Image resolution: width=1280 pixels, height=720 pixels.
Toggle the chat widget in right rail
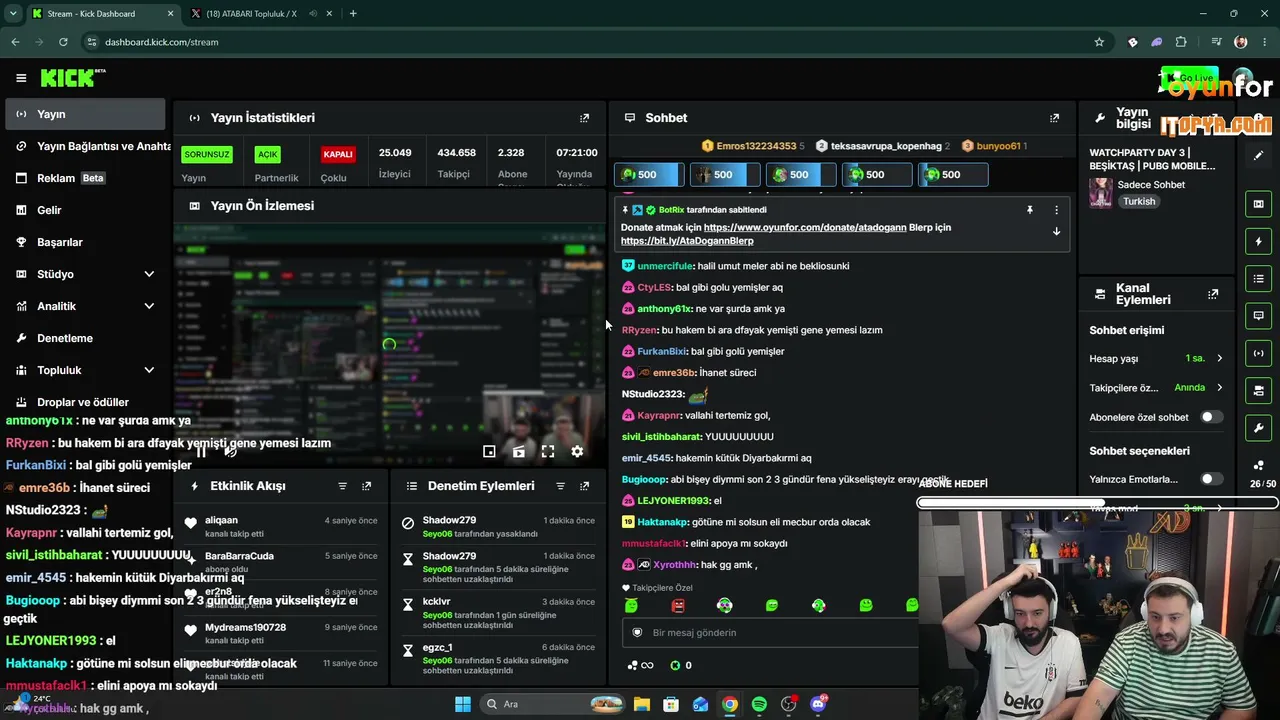(x=1258, y=315)
